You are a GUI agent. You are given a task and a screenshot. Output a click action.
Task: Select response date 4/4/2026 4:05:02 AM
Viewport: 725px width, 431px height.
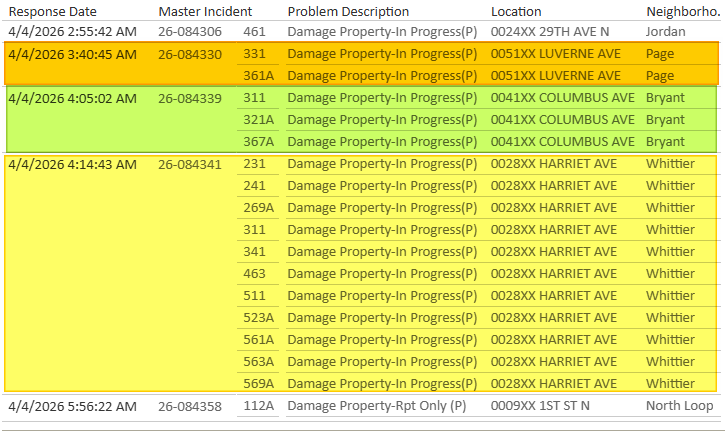(x=73, y=98)
